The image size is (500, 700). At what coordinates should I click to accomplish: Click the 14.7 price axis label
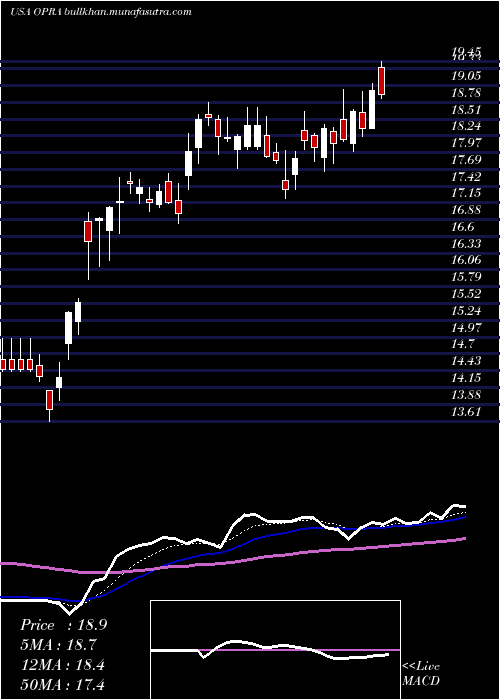pos(463,344)
